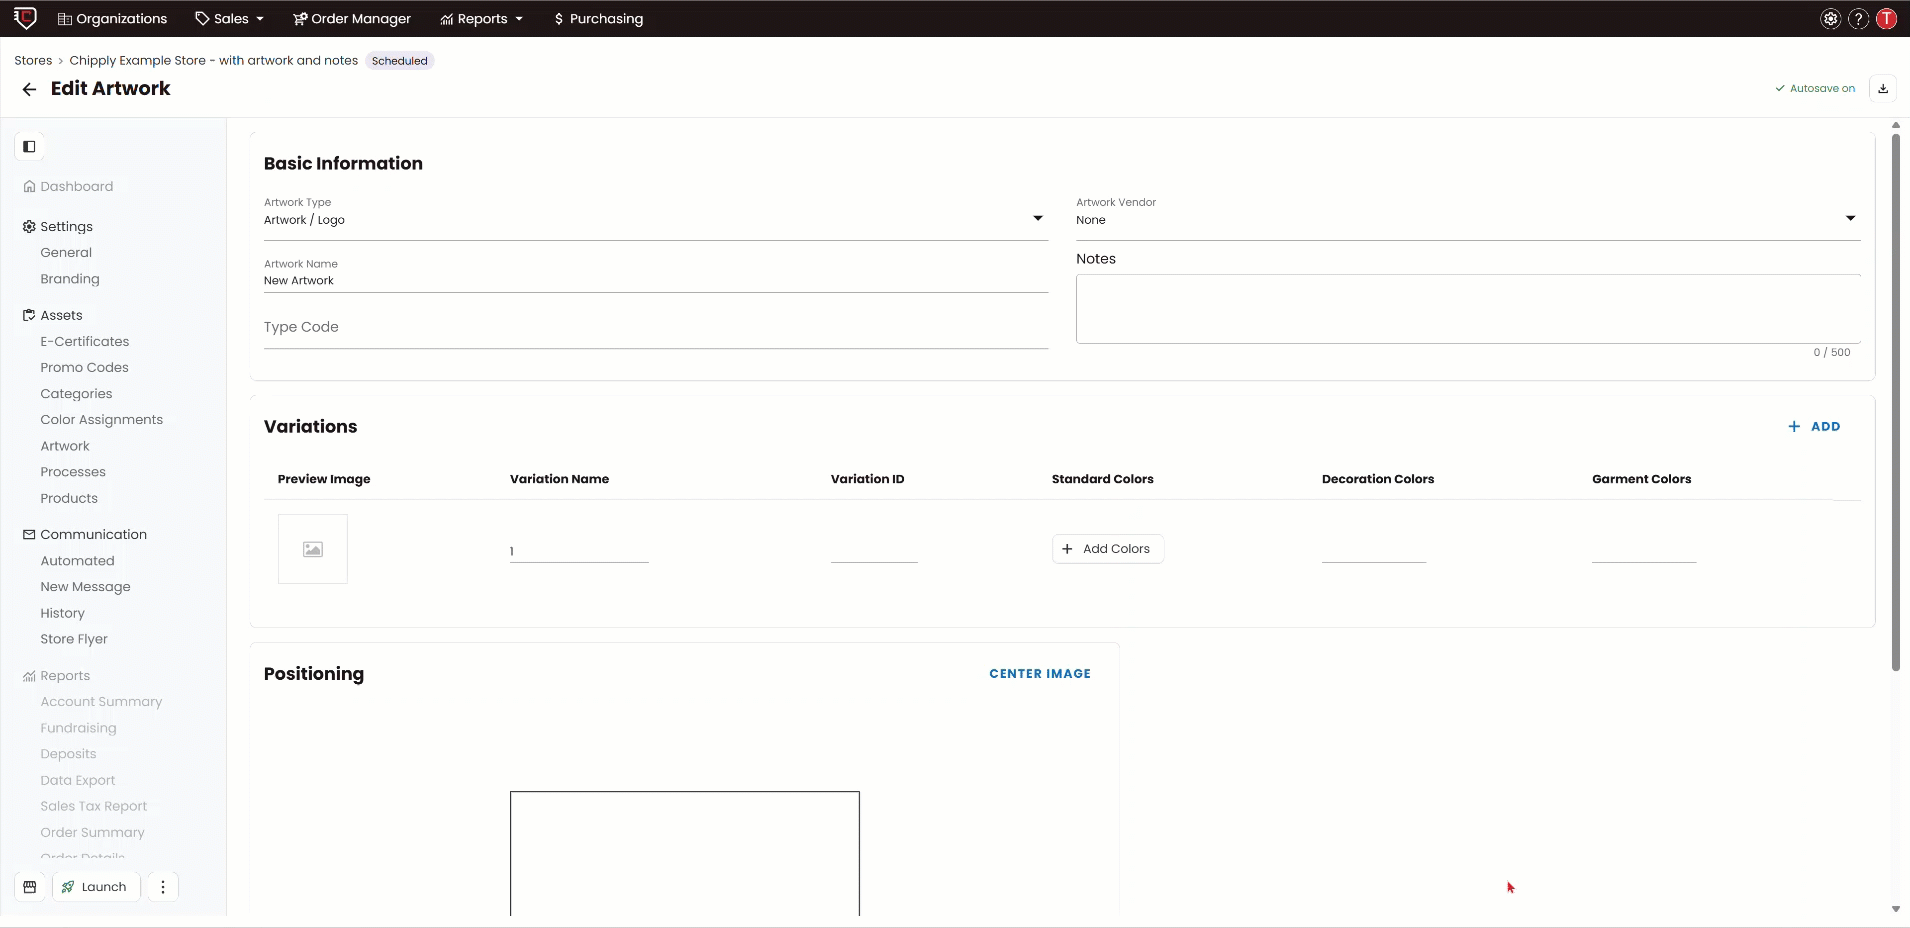Click into the Notes text area
1910x928 pixels.
(x=1467, y=309)
